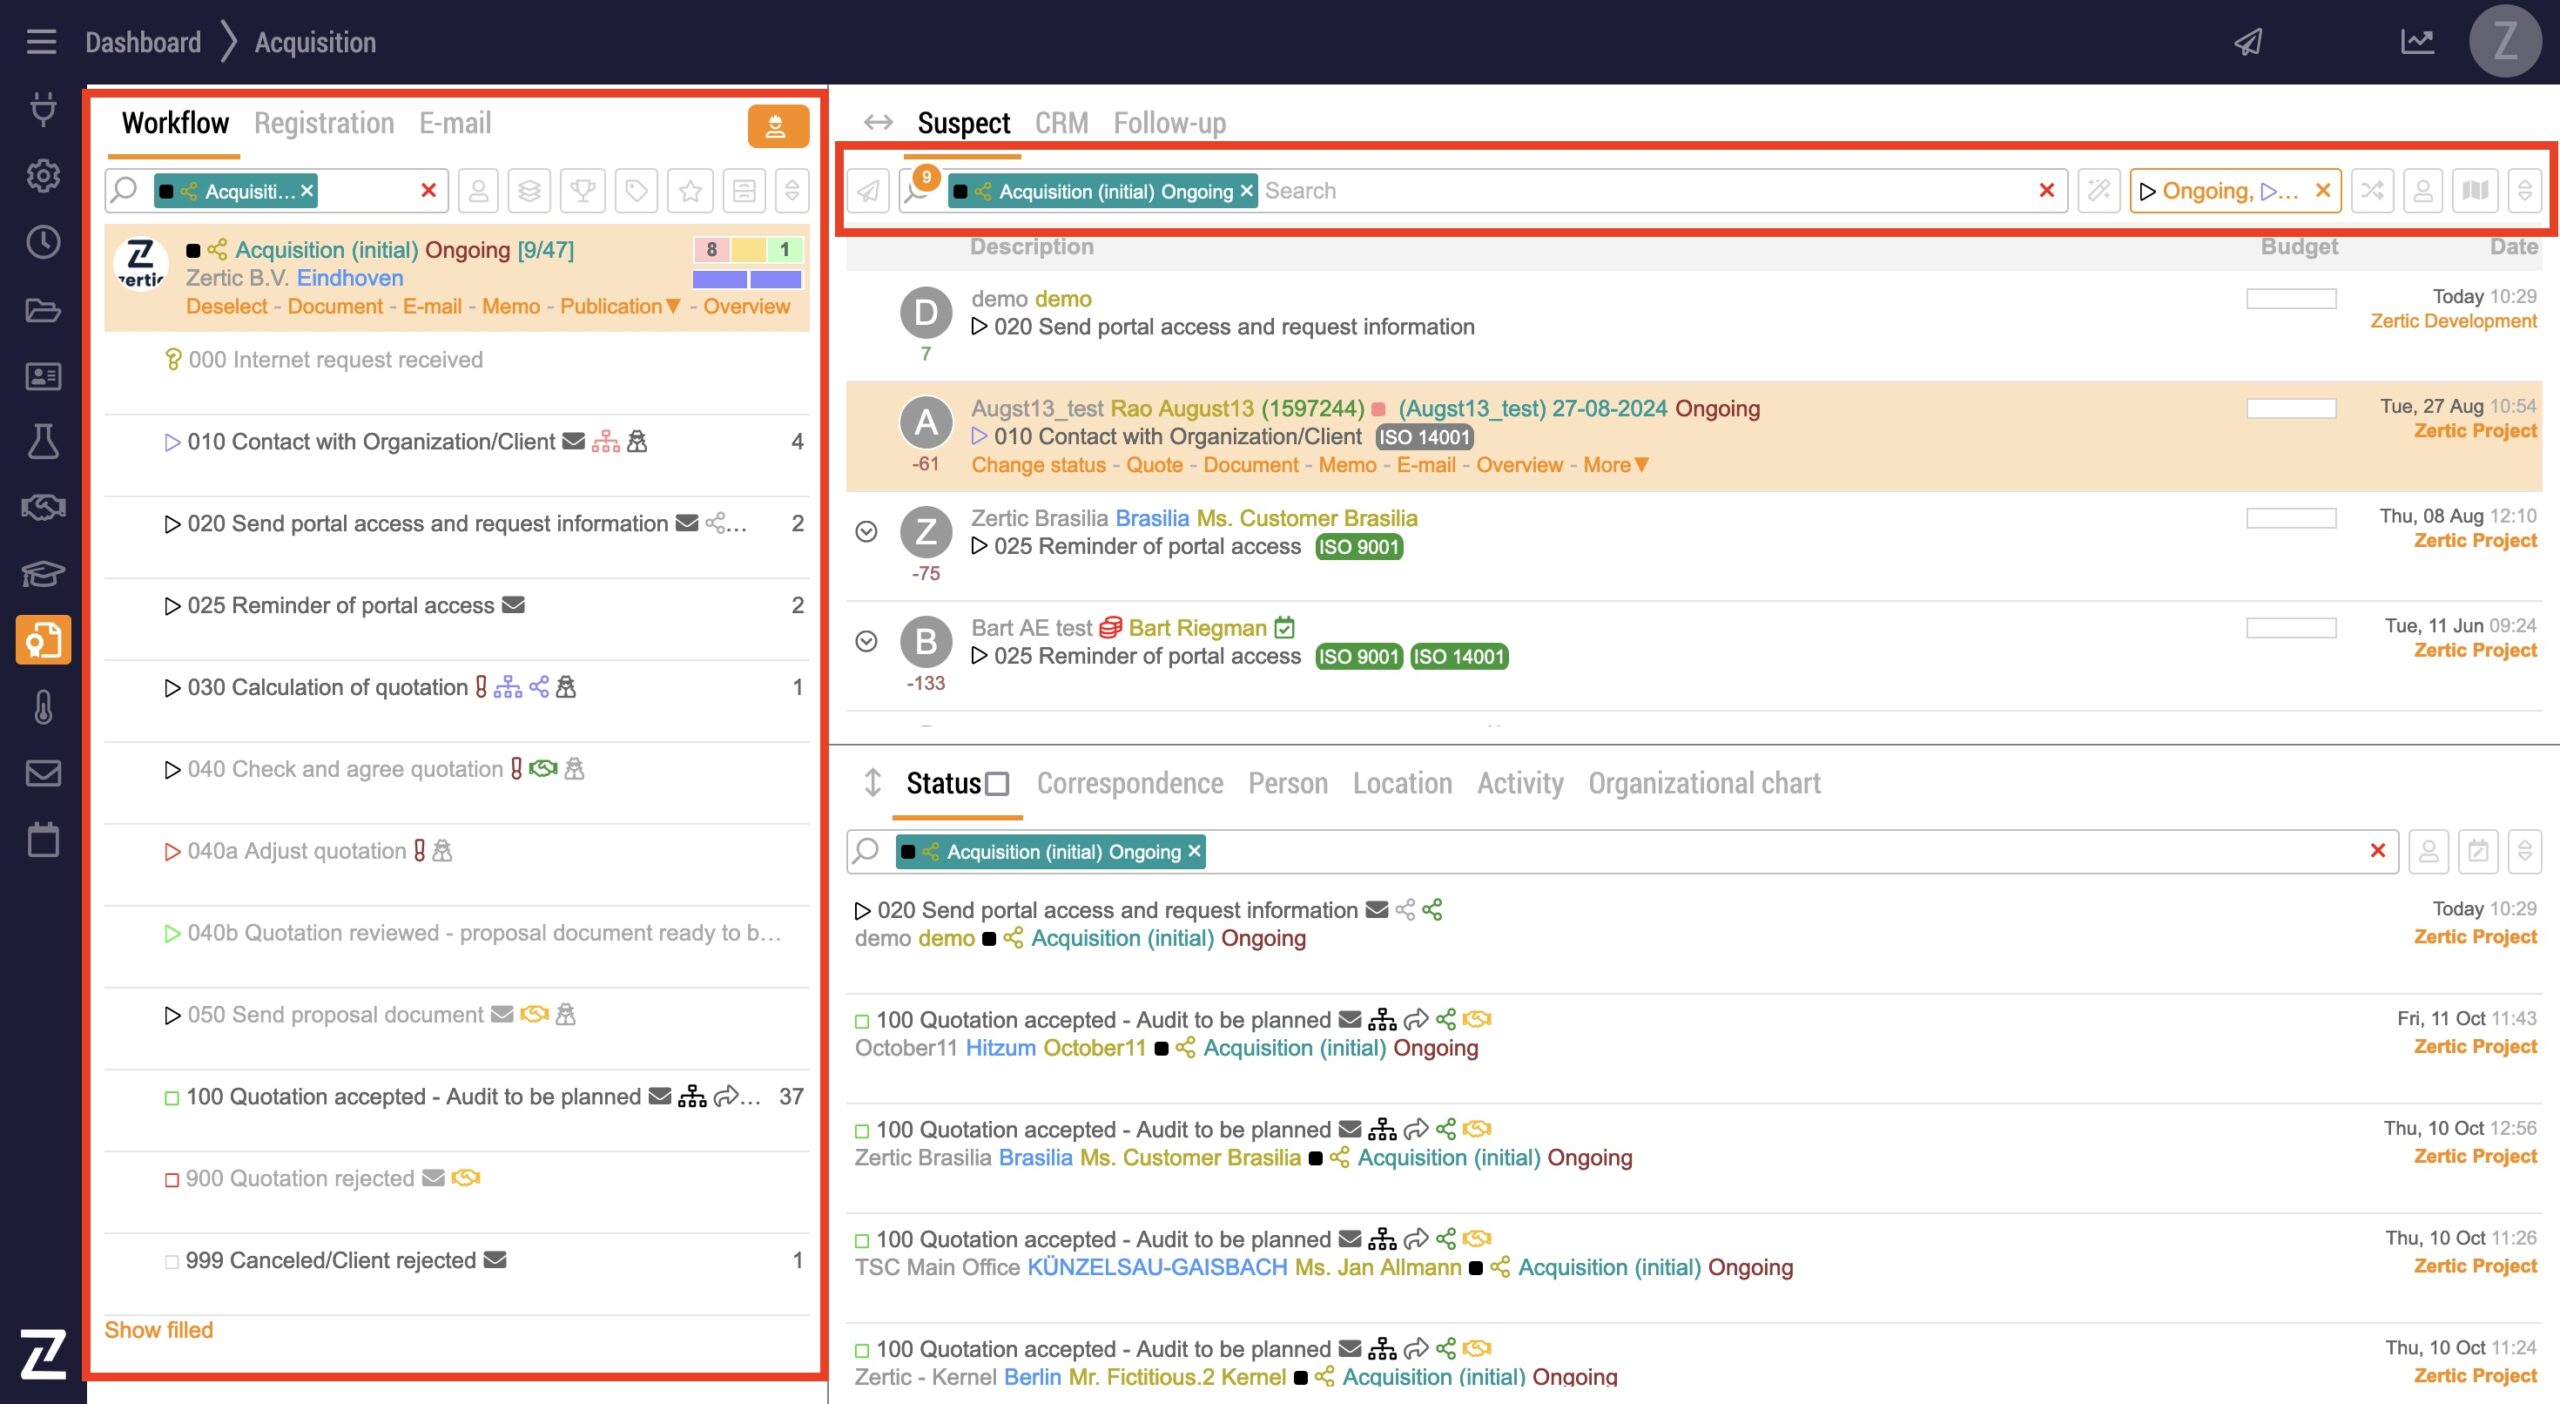Open the map view icon
Image resolution: width=2560 pixels, height=1404 pixels.
coord(2475,190)
